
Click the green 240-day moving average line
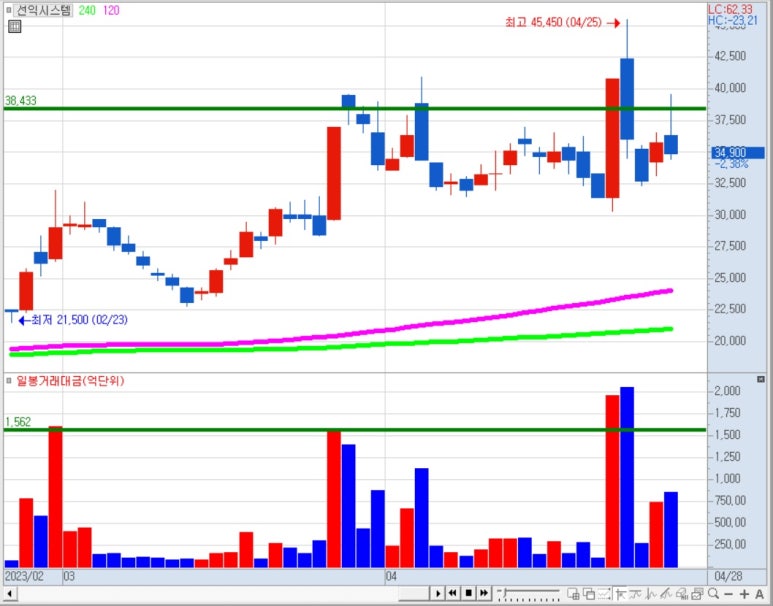click(341, 347)
